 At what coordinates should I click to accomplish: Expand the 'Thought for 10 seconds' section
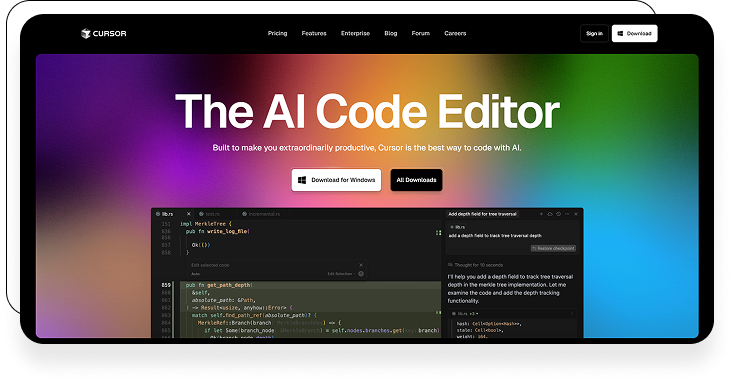click(476, 265)
